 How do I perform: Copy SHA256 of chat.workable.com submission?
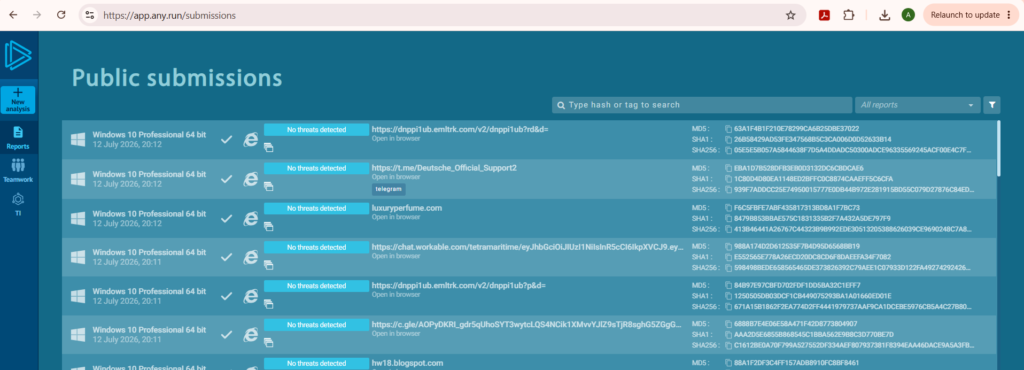(729, 268)
